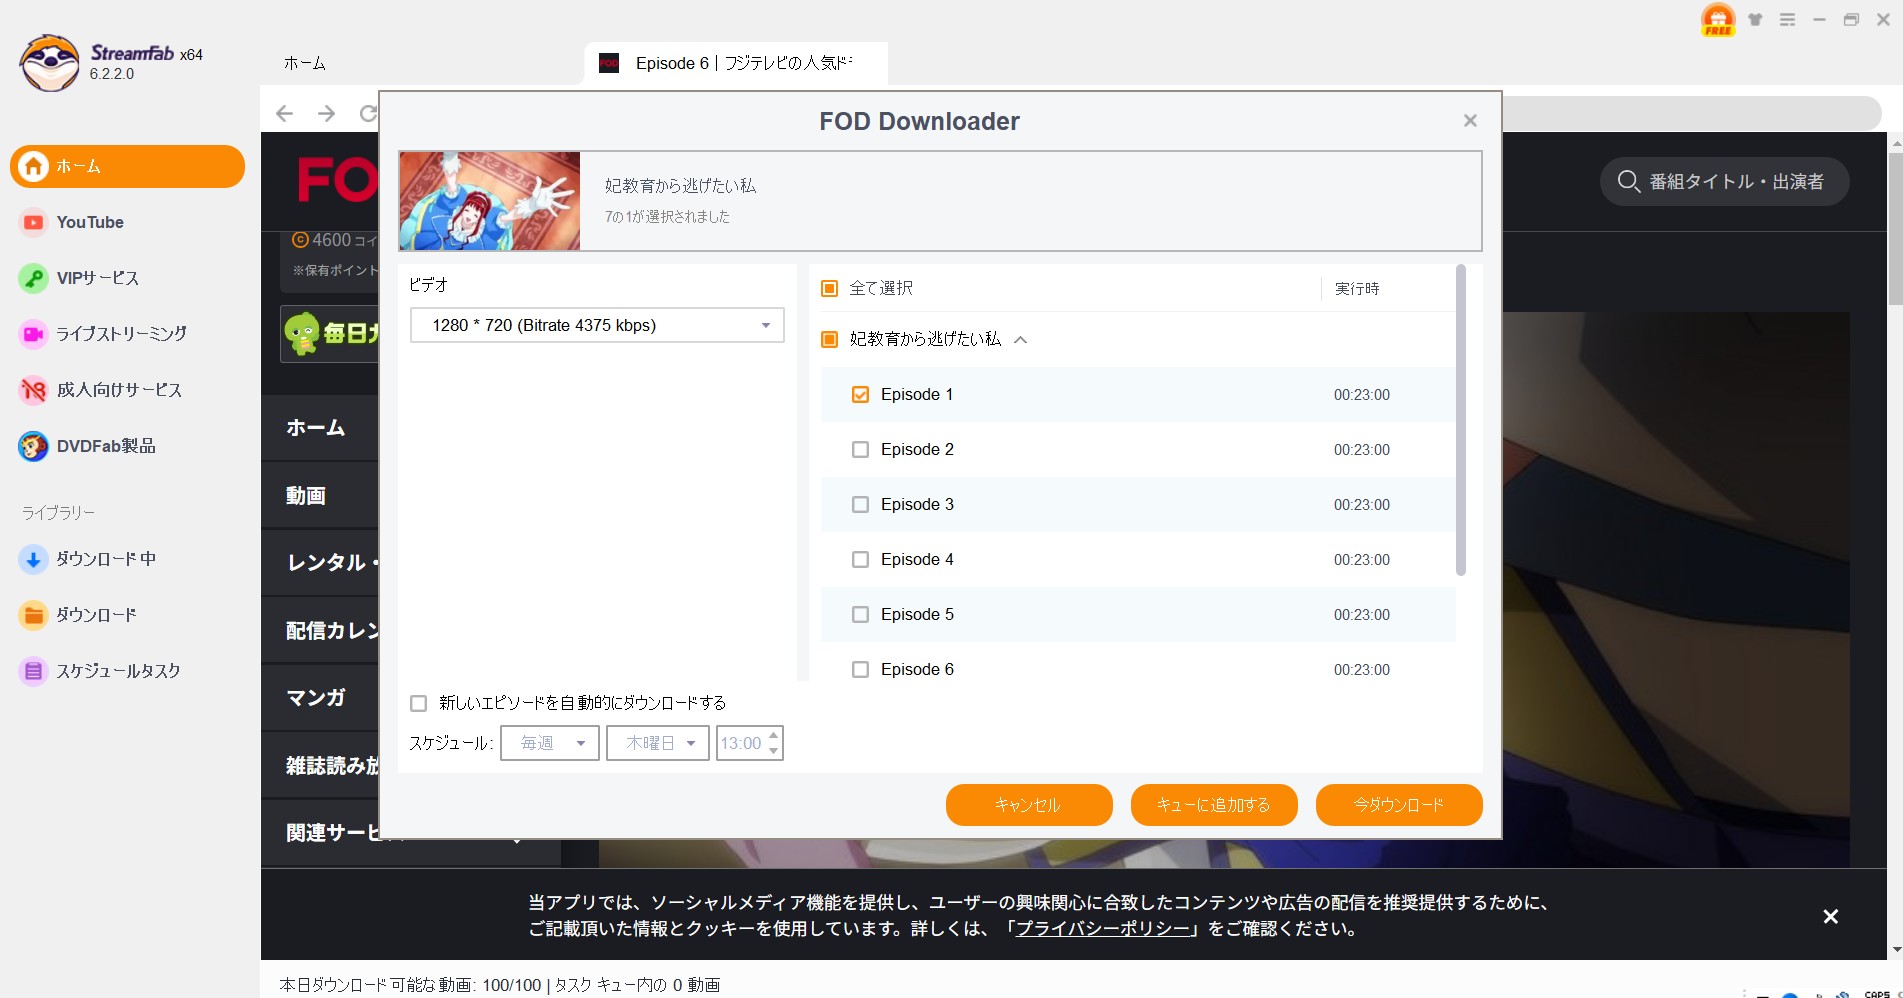Click the browser forward arrow
The height and width of the screenshot is (998, 1903).
coord(326,113)
